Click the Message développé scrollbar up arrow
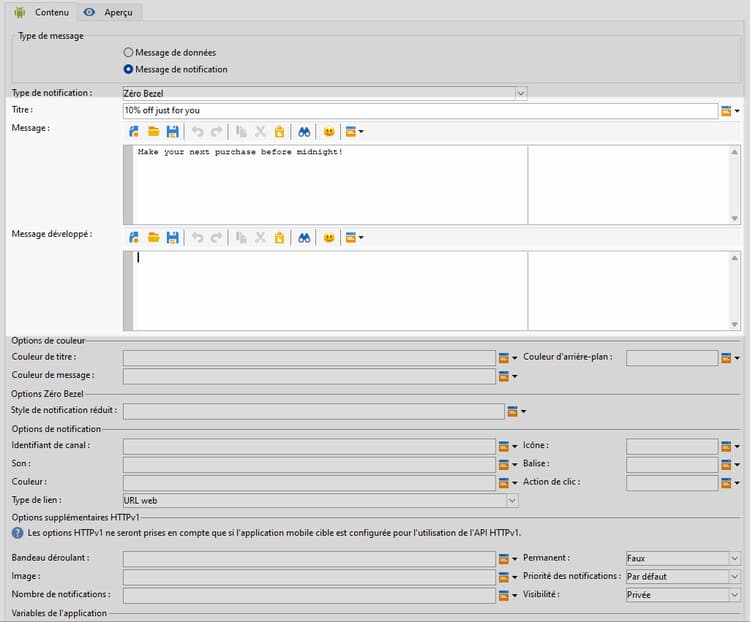The height and width of the screenshot is (622, 750). pos(734,258)
